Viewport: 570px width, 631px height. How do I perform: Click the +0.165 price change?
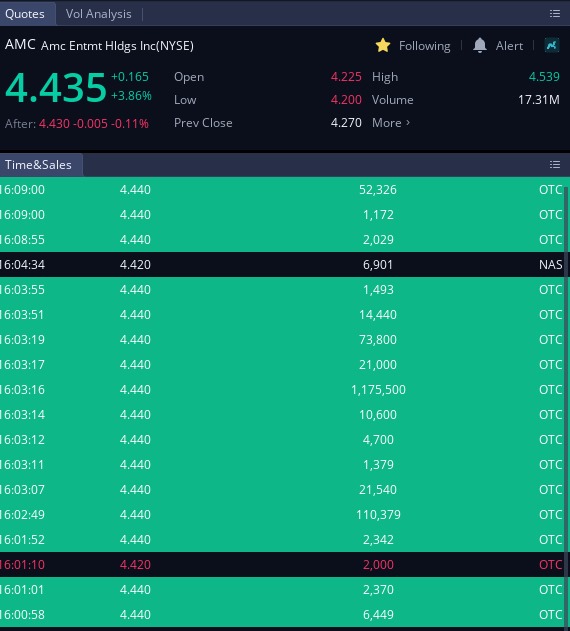click(x=130, y=76)
